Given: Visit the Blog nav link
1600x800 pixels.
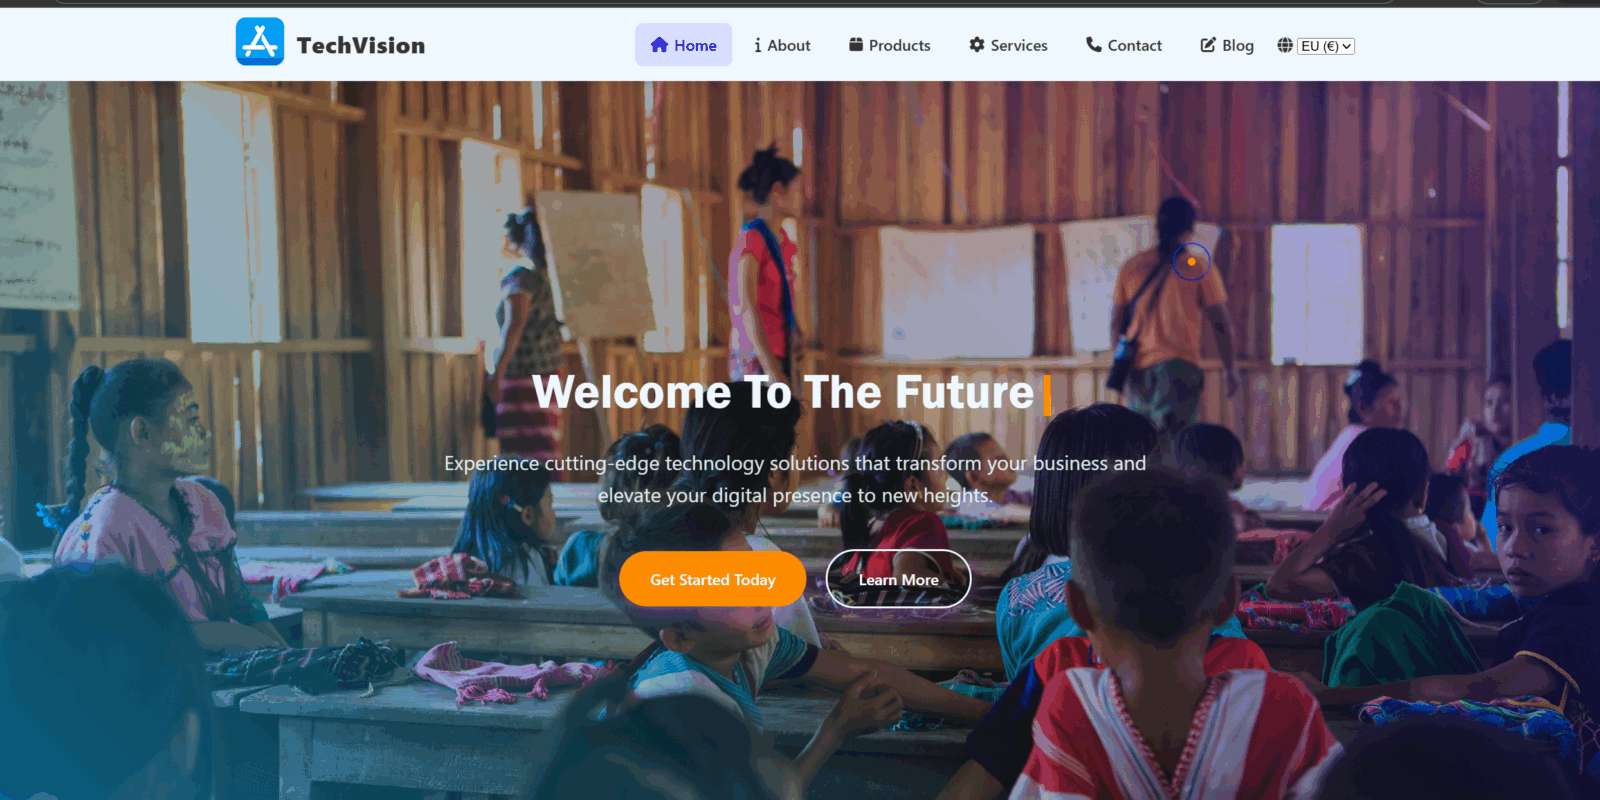Looking at the screenshot, I should click(1227, 45).
